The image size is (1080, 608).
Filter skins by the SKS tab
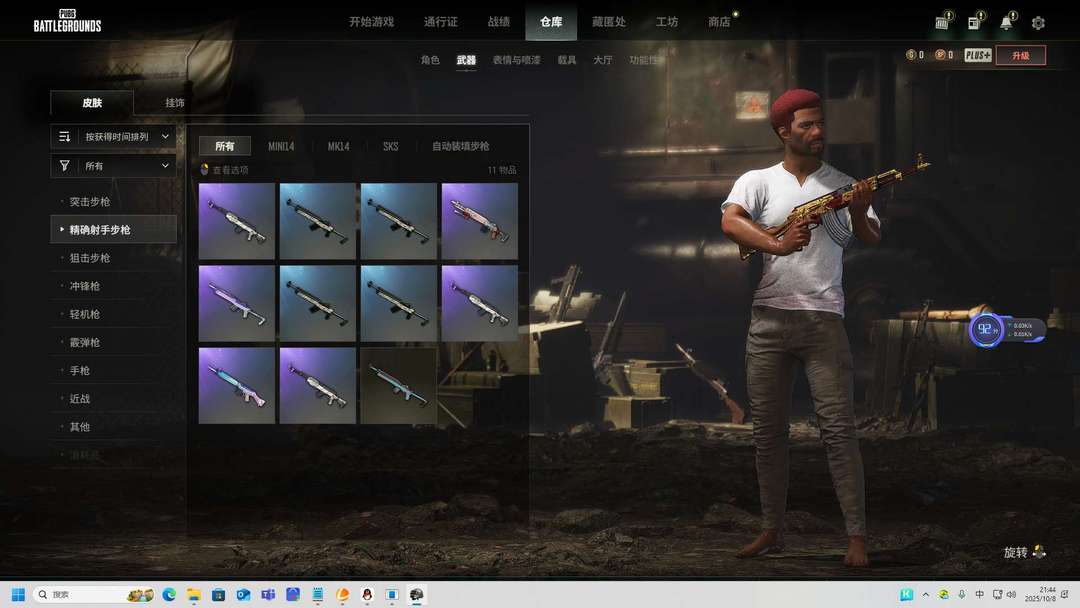coord(390,146)
